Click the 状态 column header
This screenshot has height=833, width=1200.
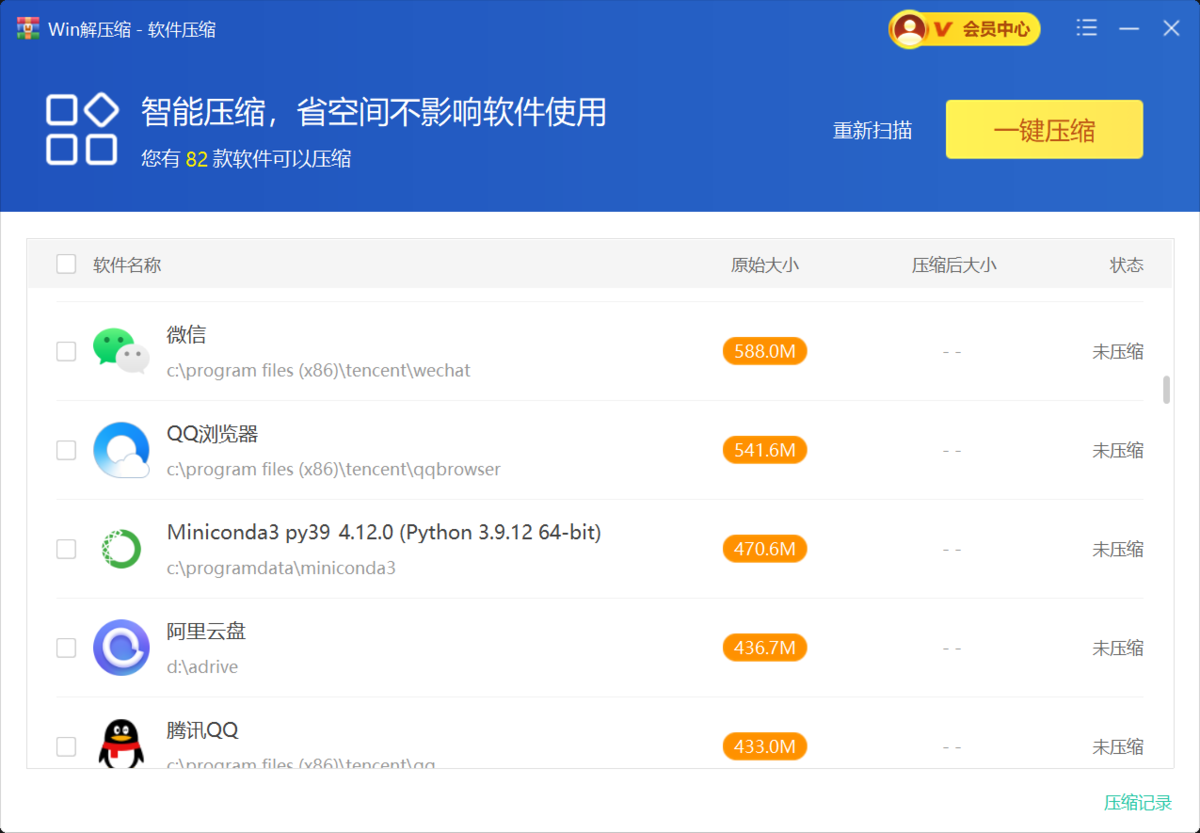pyautogui.click(x=1126, y=265)
